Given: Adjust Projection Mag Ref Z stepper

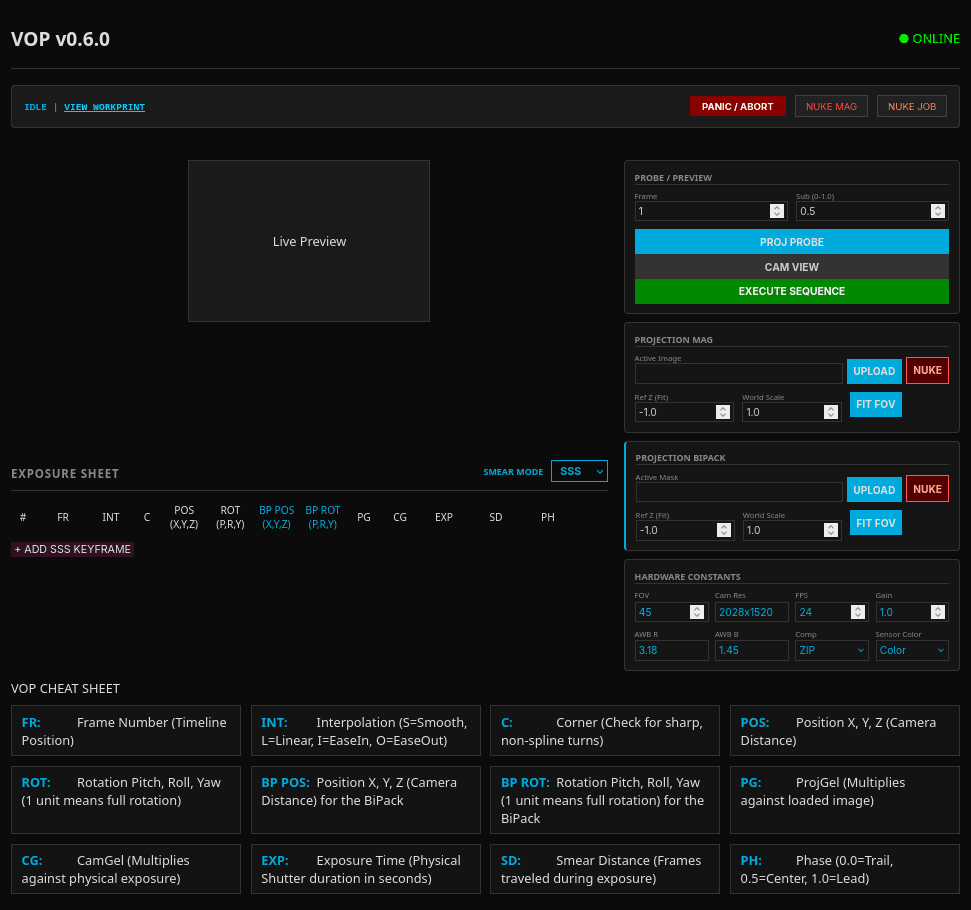Looking at the screenshot, I should tap(723, 412).
